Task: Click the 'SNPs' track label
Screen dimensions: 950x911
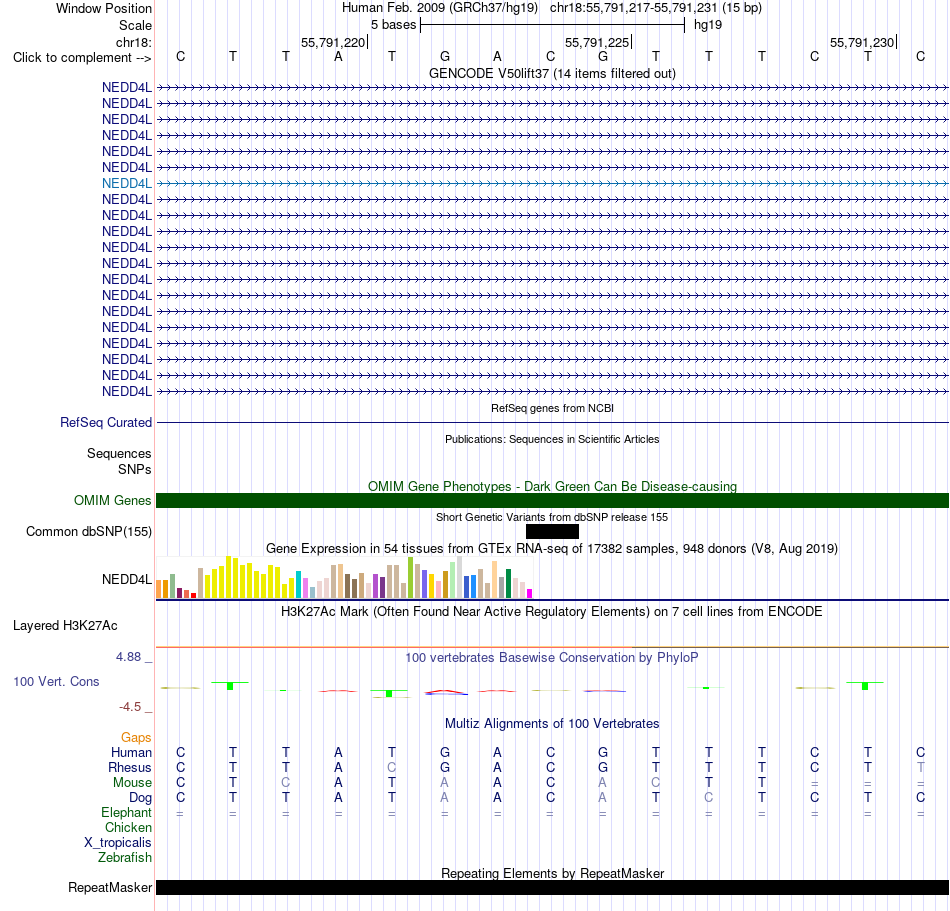Action: [x=135, y=469]
